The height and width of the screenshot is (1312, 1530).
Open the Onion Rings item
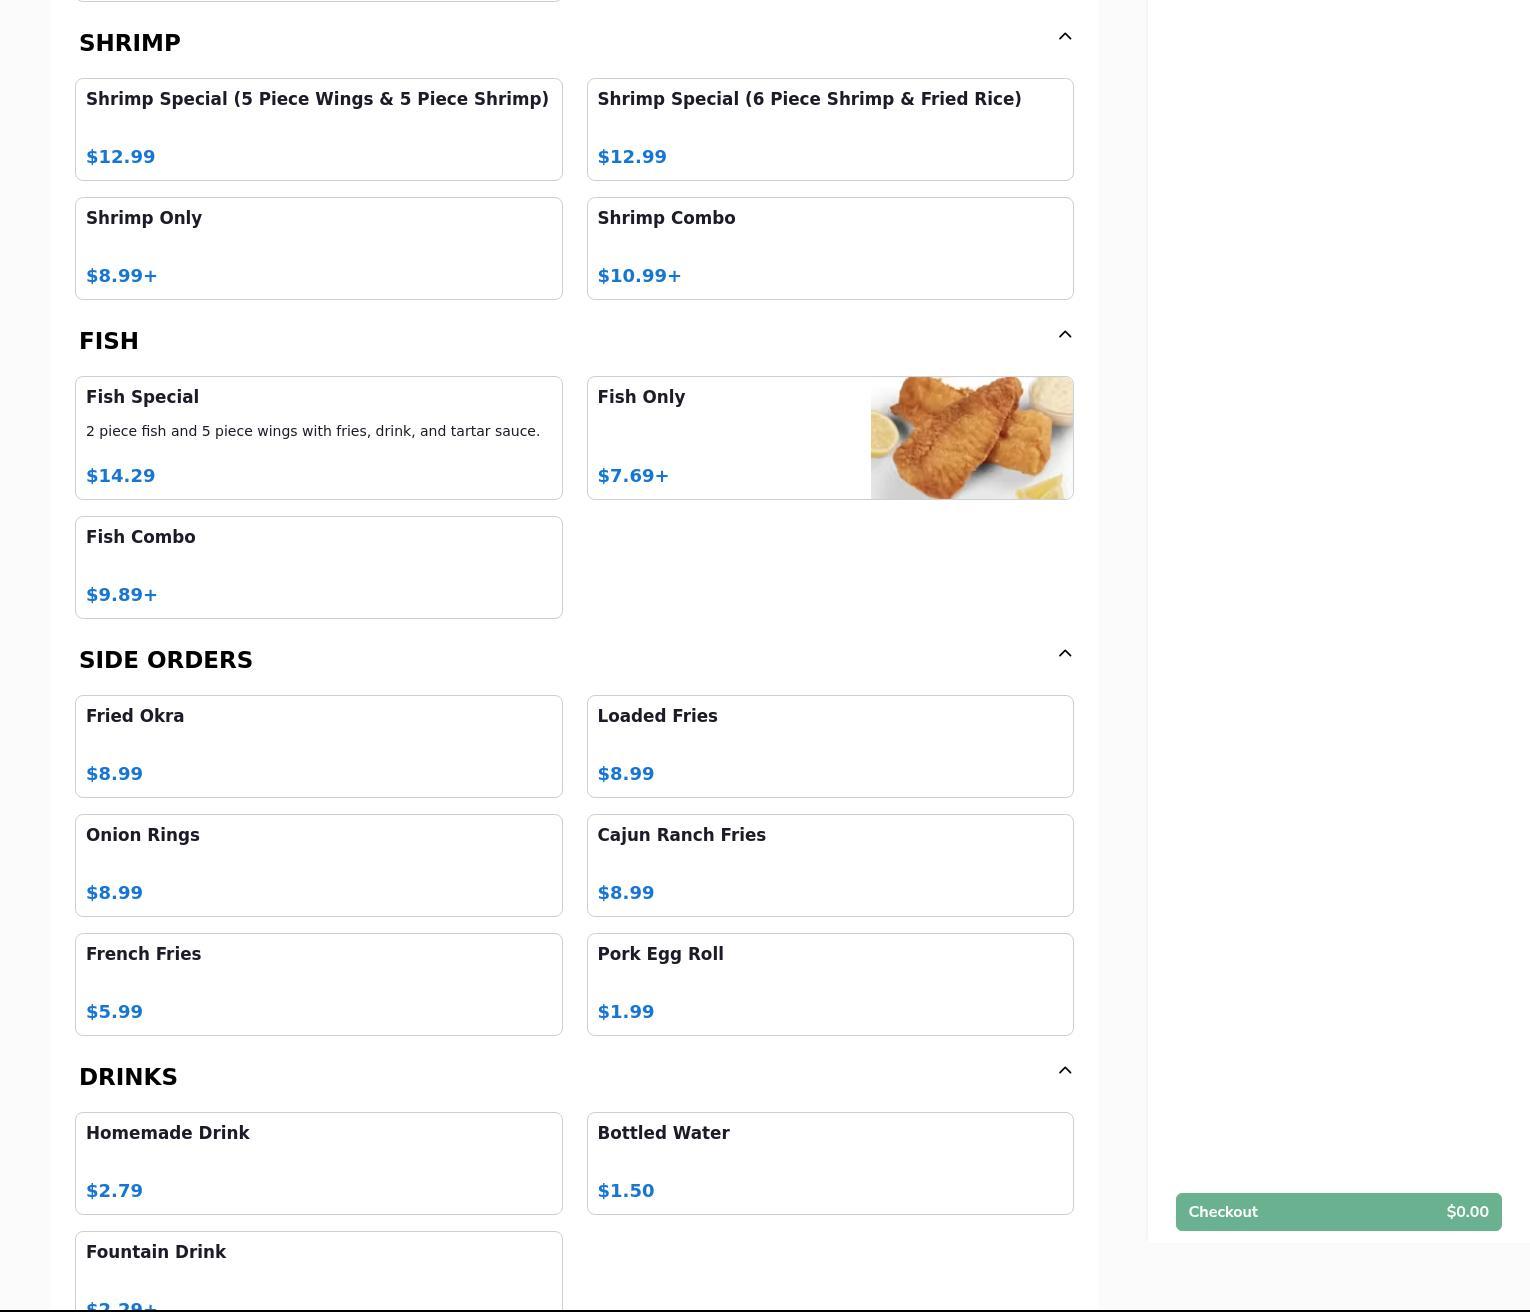318,865
